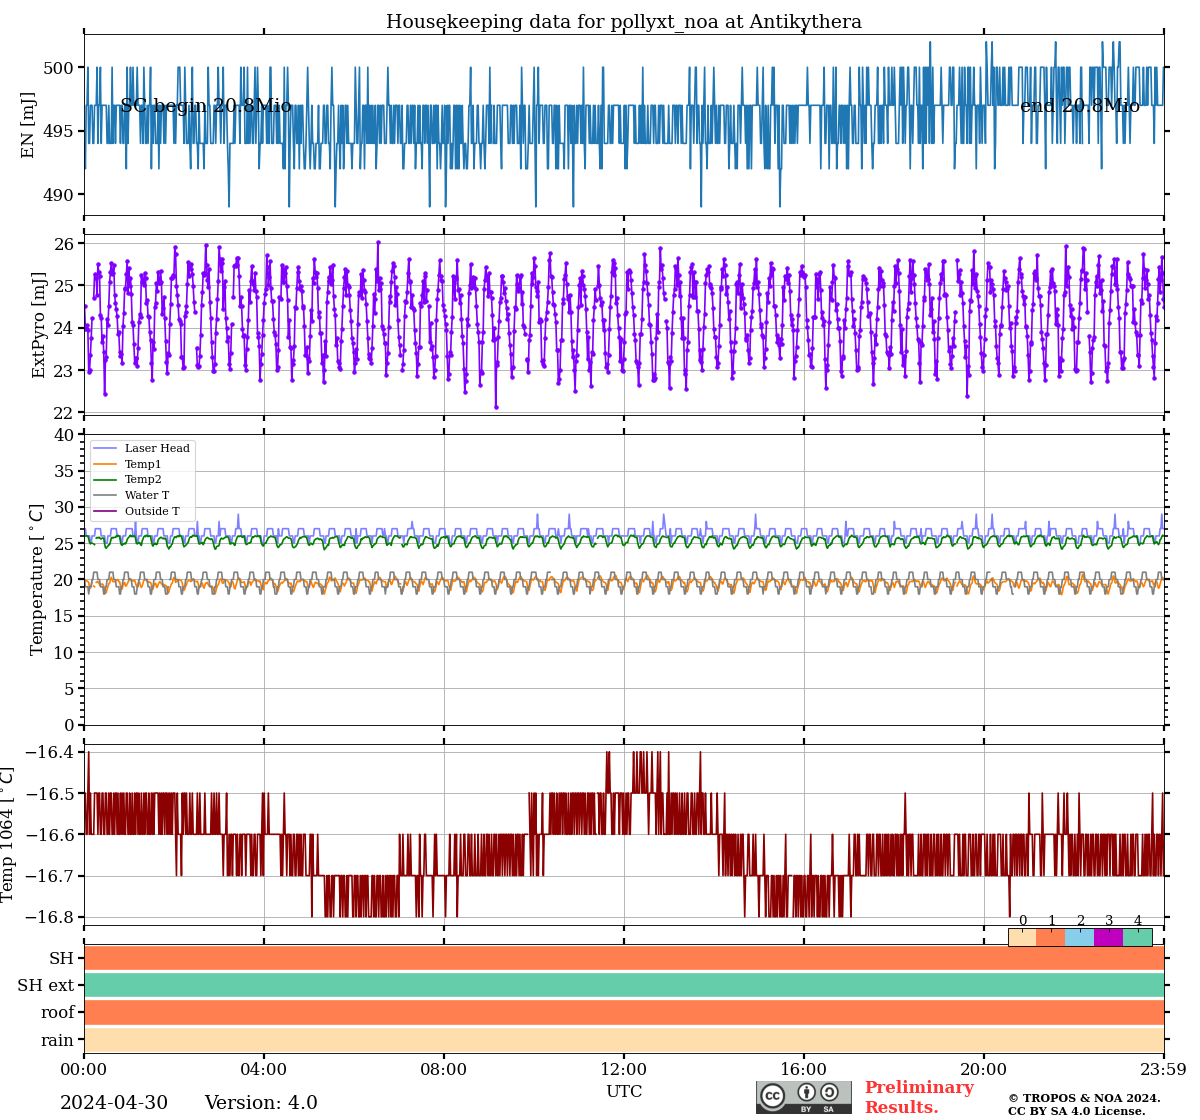
Task: Click the 'roof' row label
Action: 58,1013
